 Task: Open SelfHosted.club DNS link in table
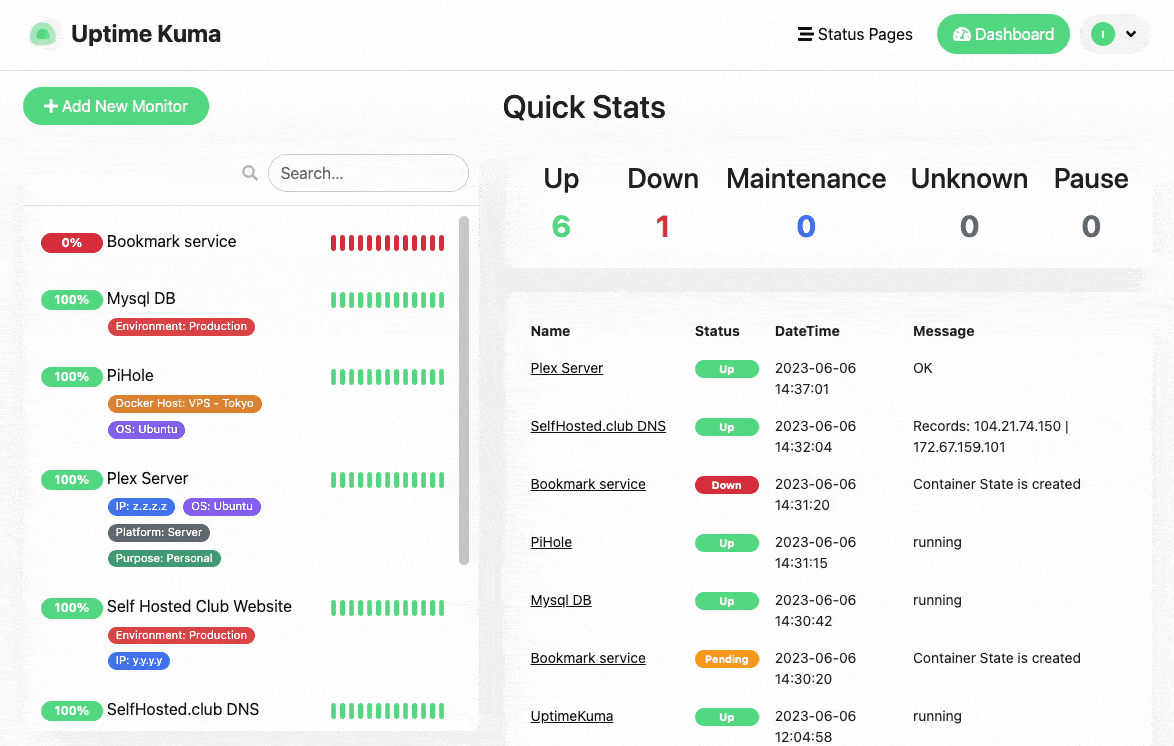coord(598,426)
